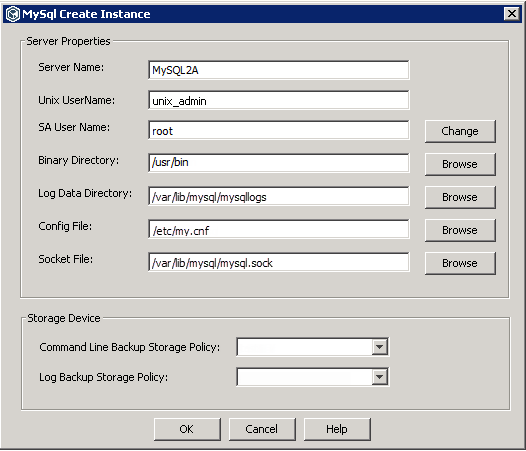Focus the Config File path field
Viewport: 526px width, 451px height.
click(278, 229)
